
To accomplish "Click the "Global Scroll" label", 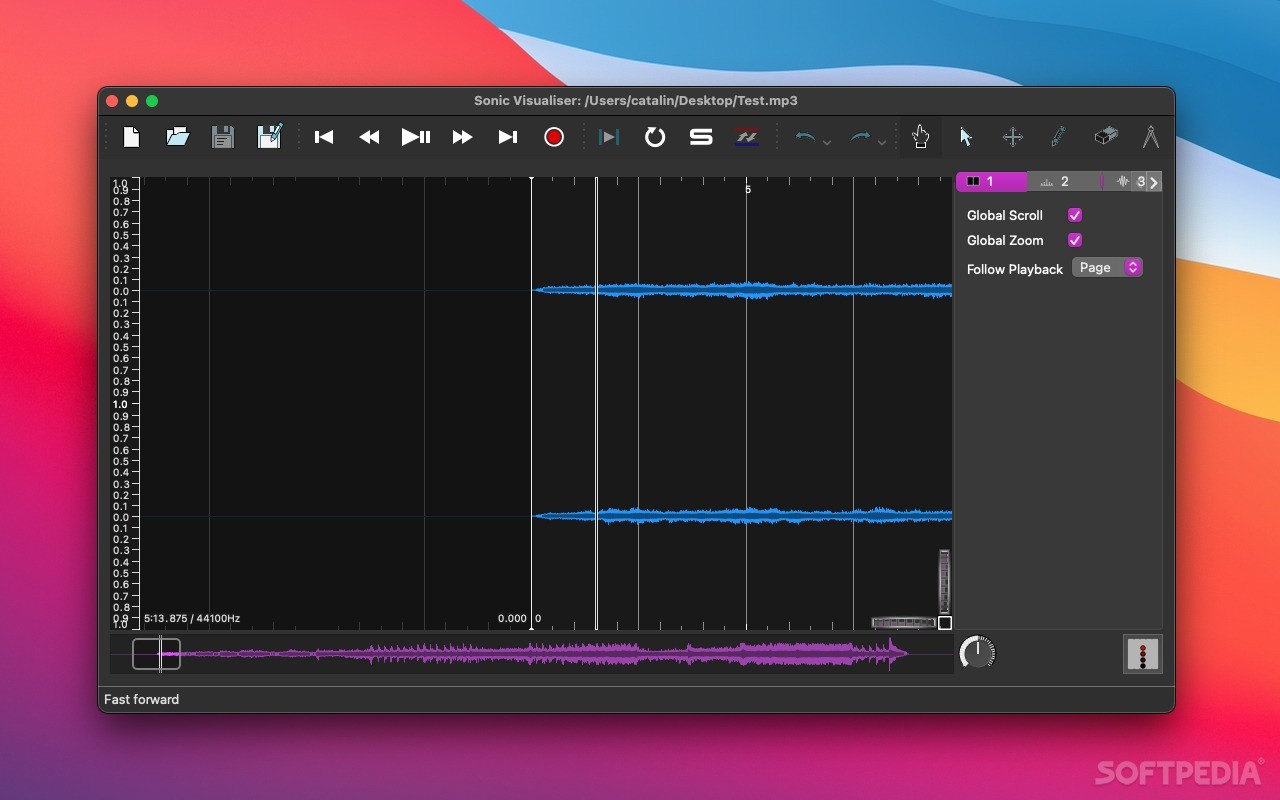I will [x=1005, y=215].
